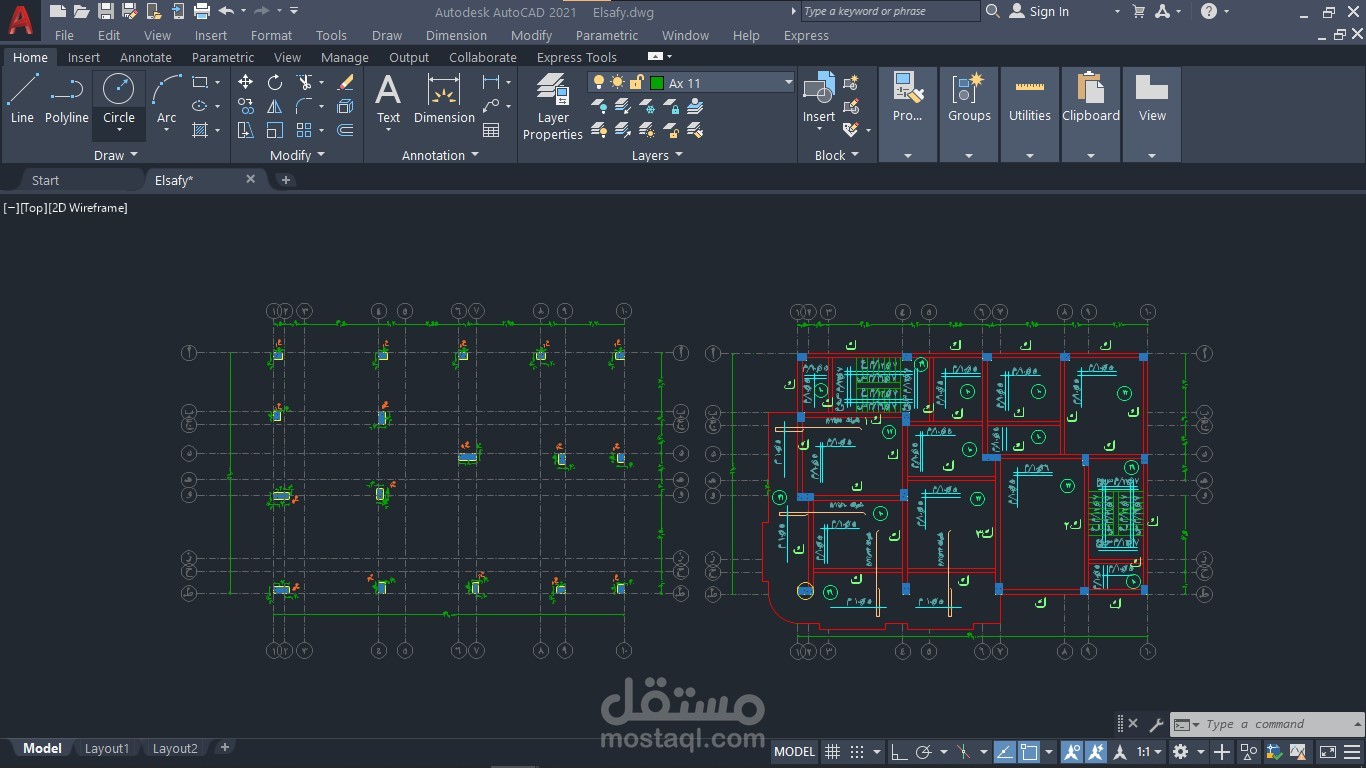Open the Parametric ribbon tab
This screenshot has height=768, width=1366.
pyautogui.click(x=223, y=57)
